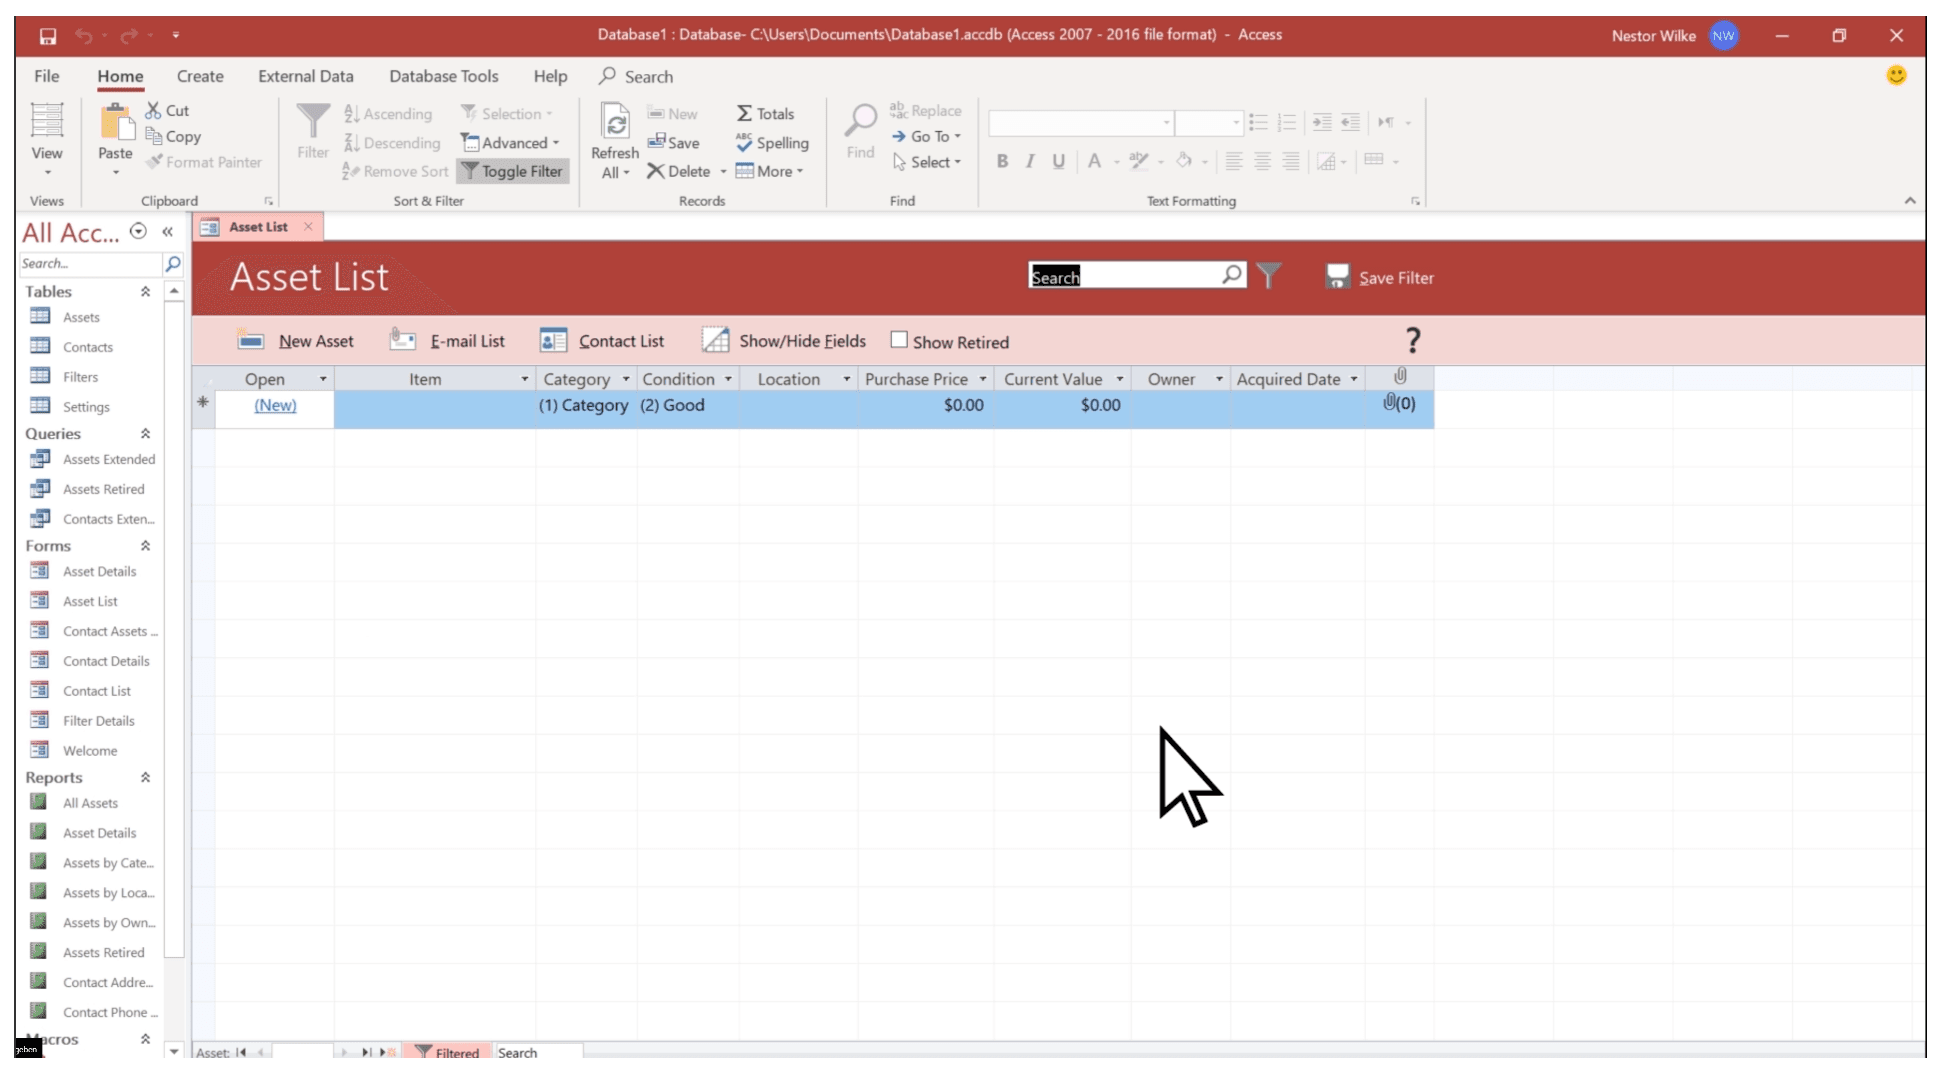Sort records Ascending
Viewport: 1945px width, 1076px height.
(388, 114)
